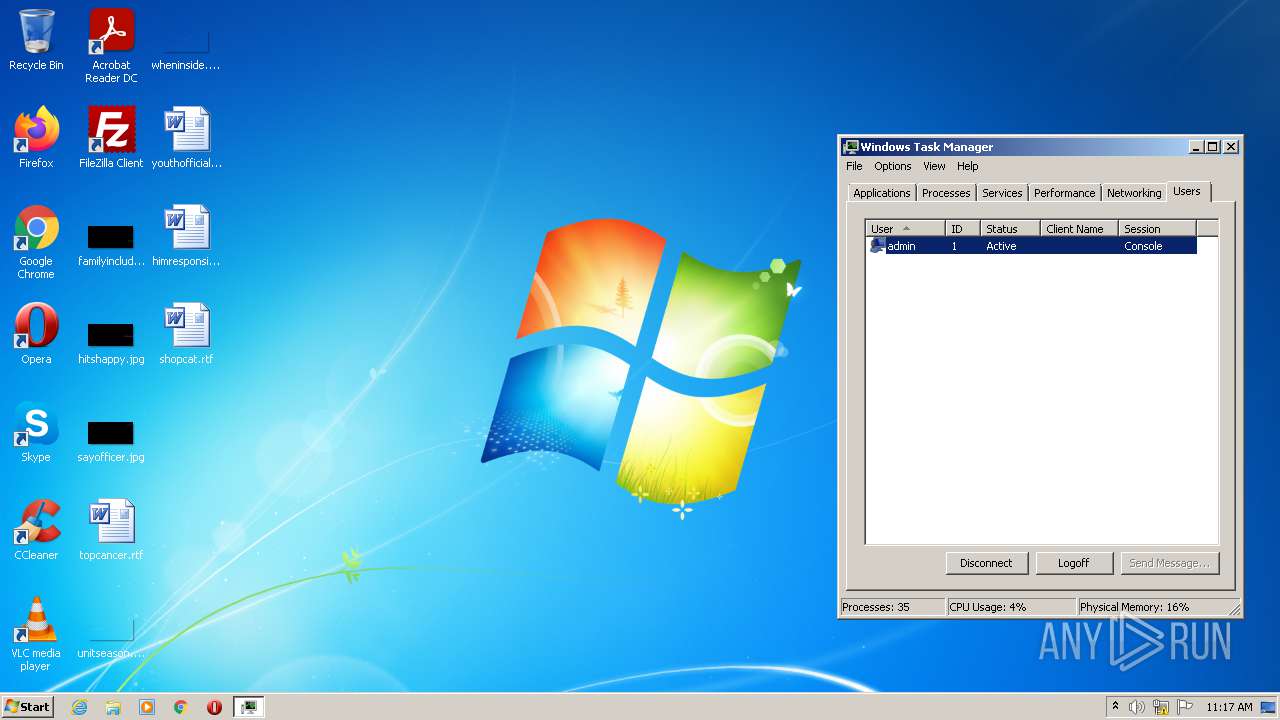This screenshot has width=1280, height=720.
Task: Sort by Status column header
Action: (1010, 229)
